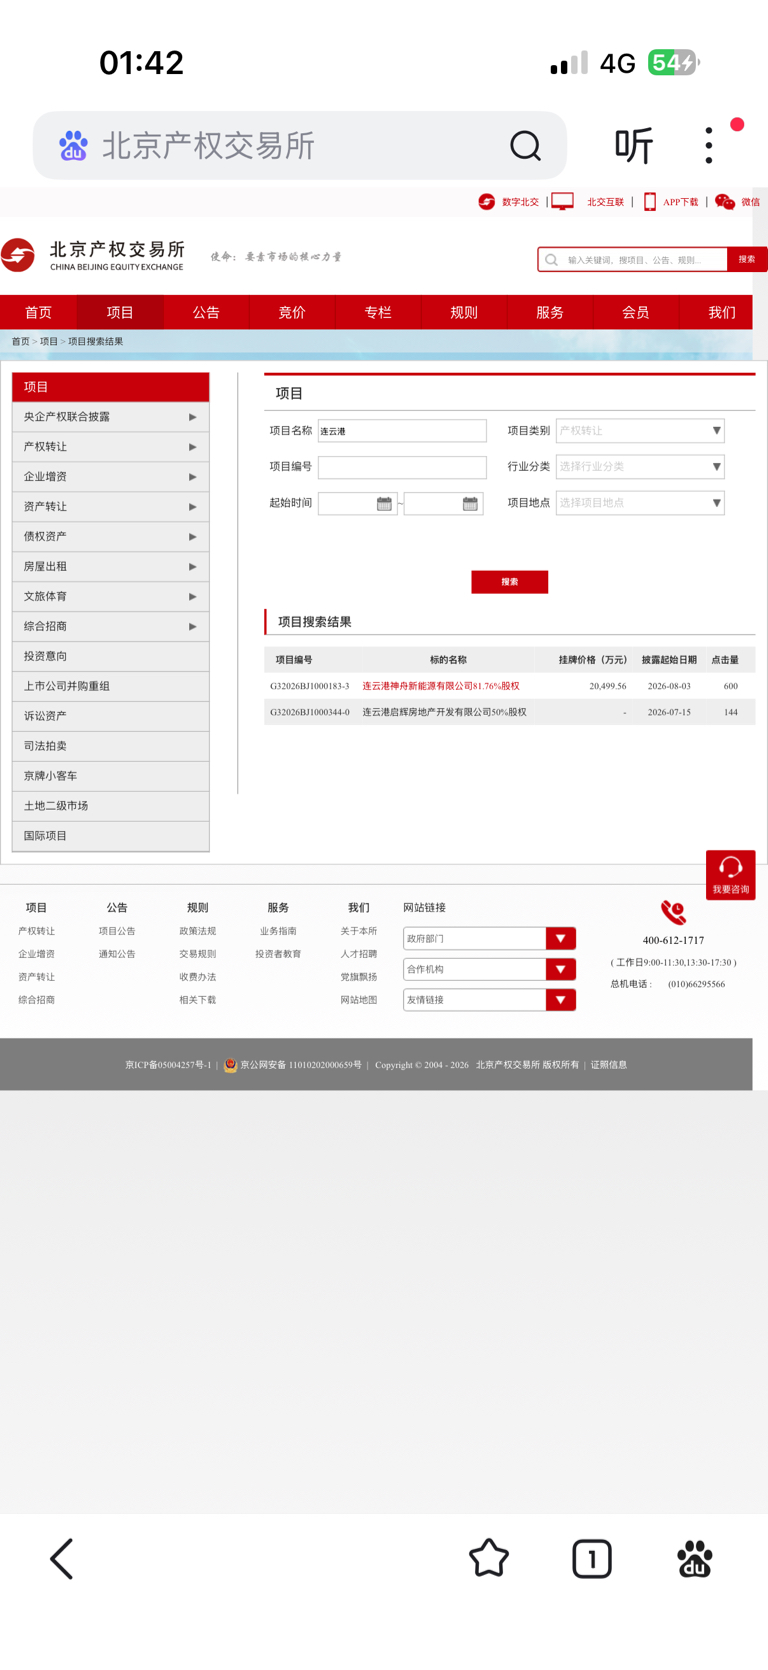Viewport: 768px width, 1670px height.
Task: Open 连云港神舟新能源有限公司81.76%股权 result
Action: coord(441,686)
